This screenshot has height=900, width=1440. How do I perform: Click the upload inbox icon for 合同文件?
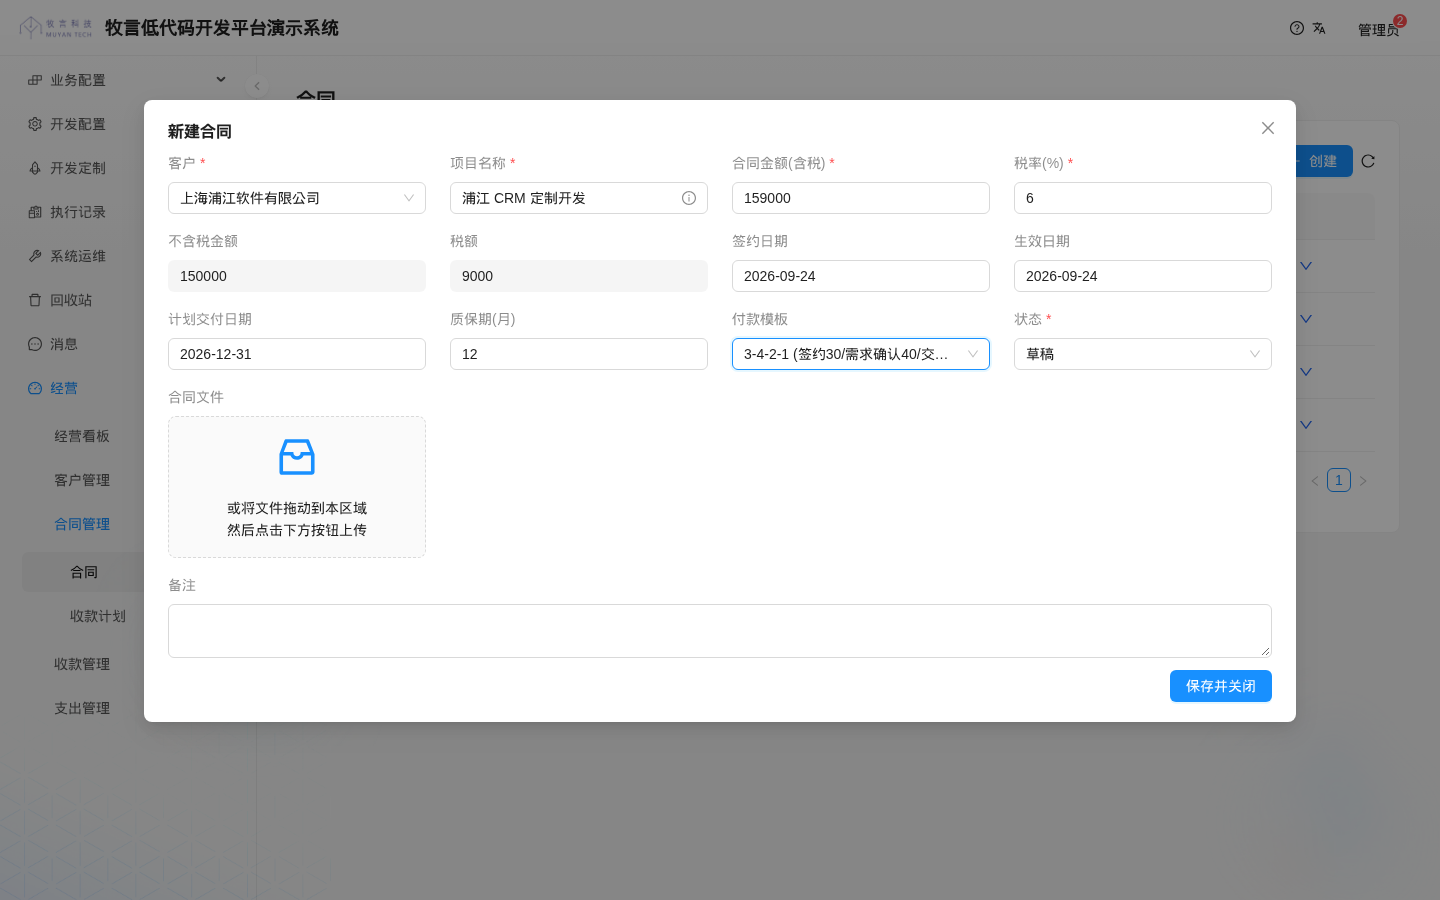pos(297,457)
